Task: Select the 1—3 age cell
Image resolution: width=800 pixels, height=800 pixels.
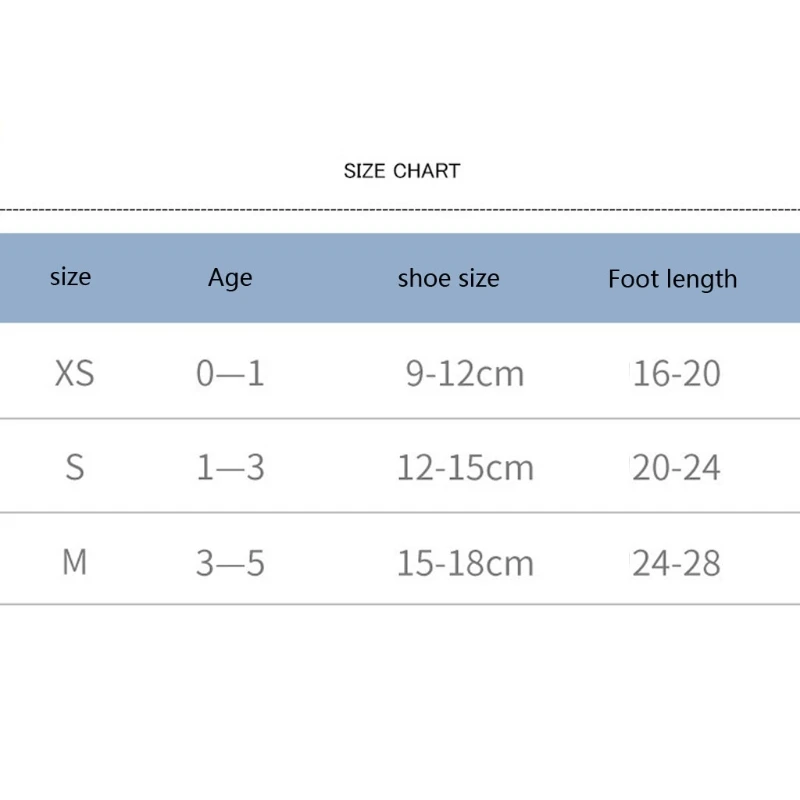Action: tap(230, 468)
